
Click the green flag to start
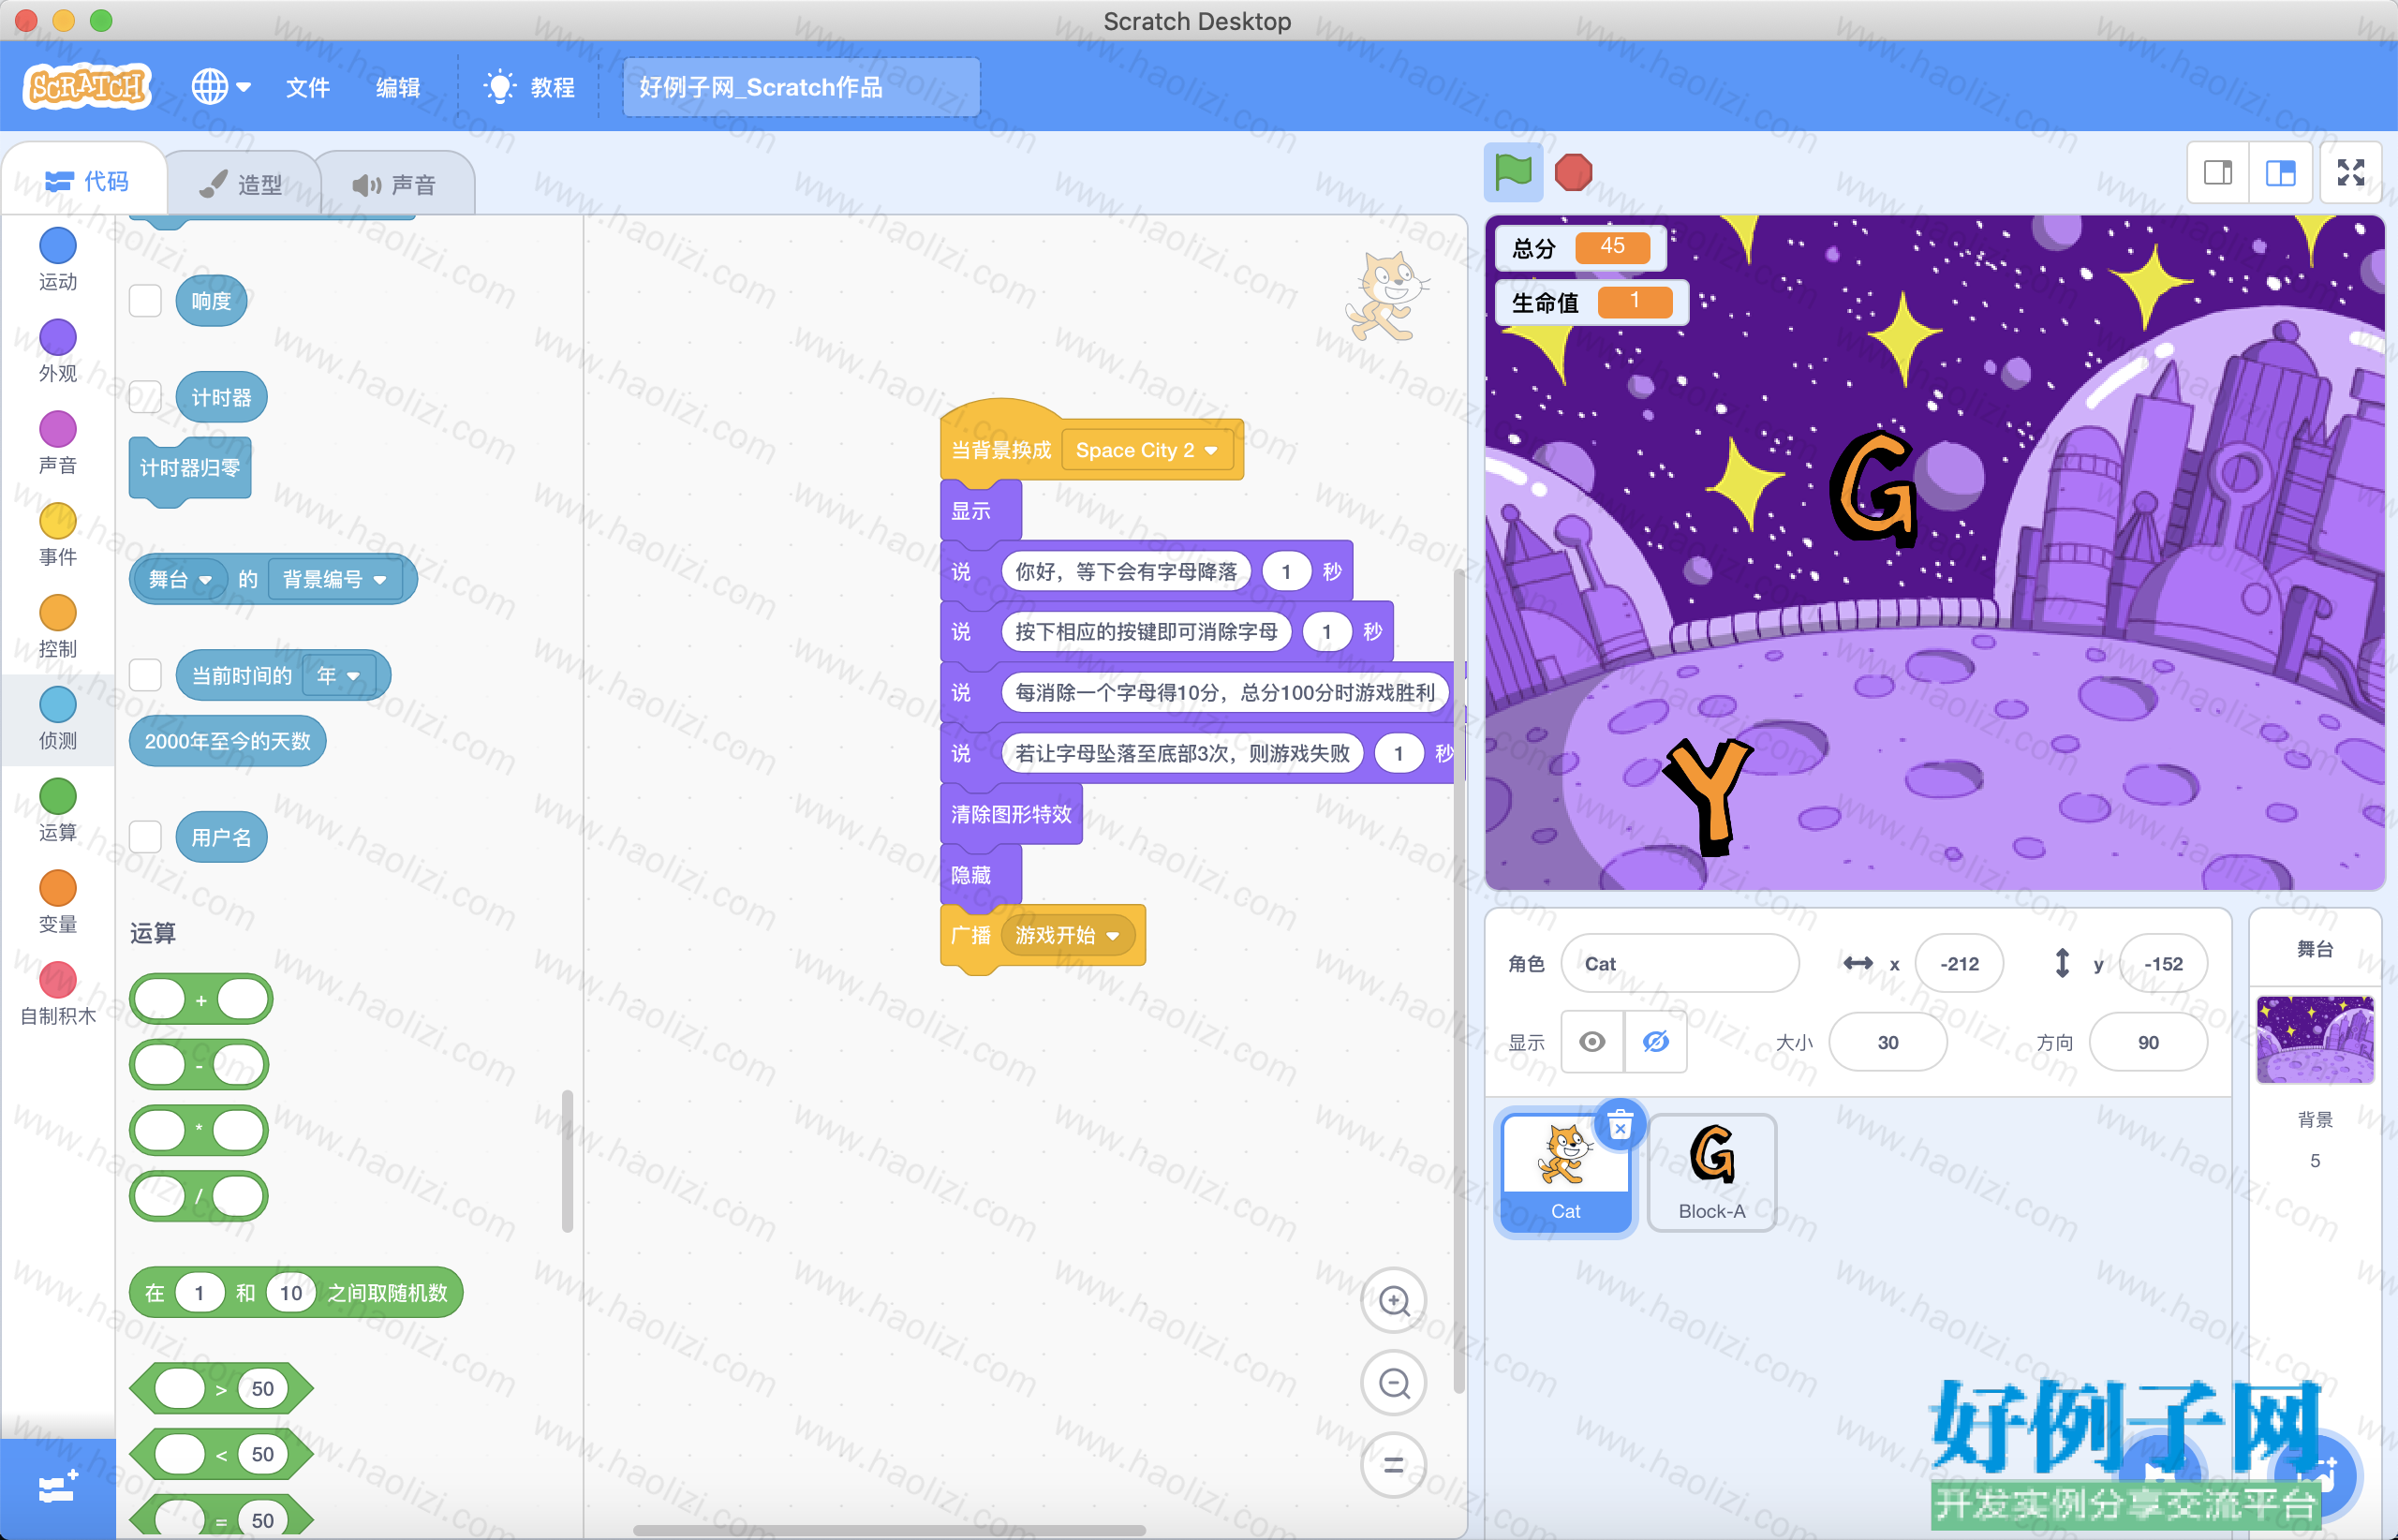coord(1513,172)
